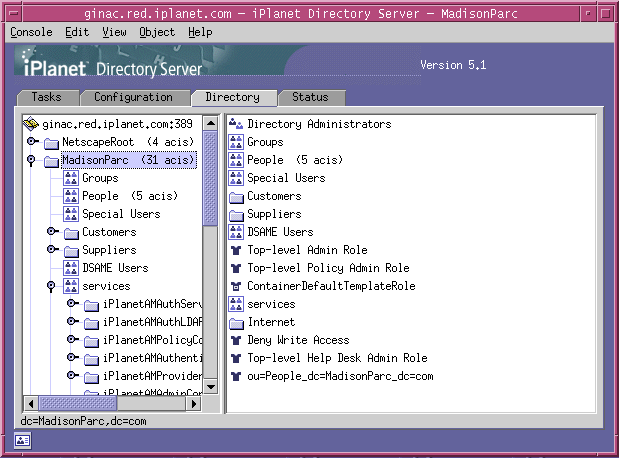Screen dimensions: 619x458
Task: Click tree horizontal scrollbar left arrow
Action: [31, 404]
